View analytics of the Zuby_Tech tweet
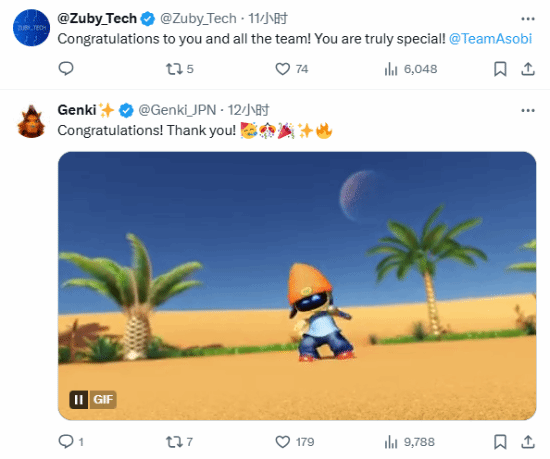Screen dimensions: 550x459 pyautogui.click(x=411, y=69)
